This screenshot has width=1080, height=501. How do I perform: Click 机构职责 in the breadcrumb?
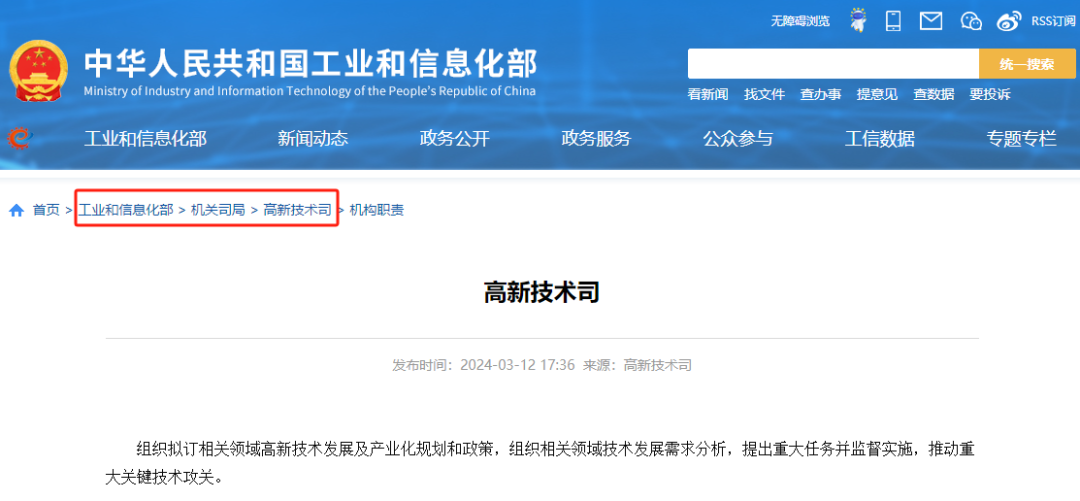point(377,210)
